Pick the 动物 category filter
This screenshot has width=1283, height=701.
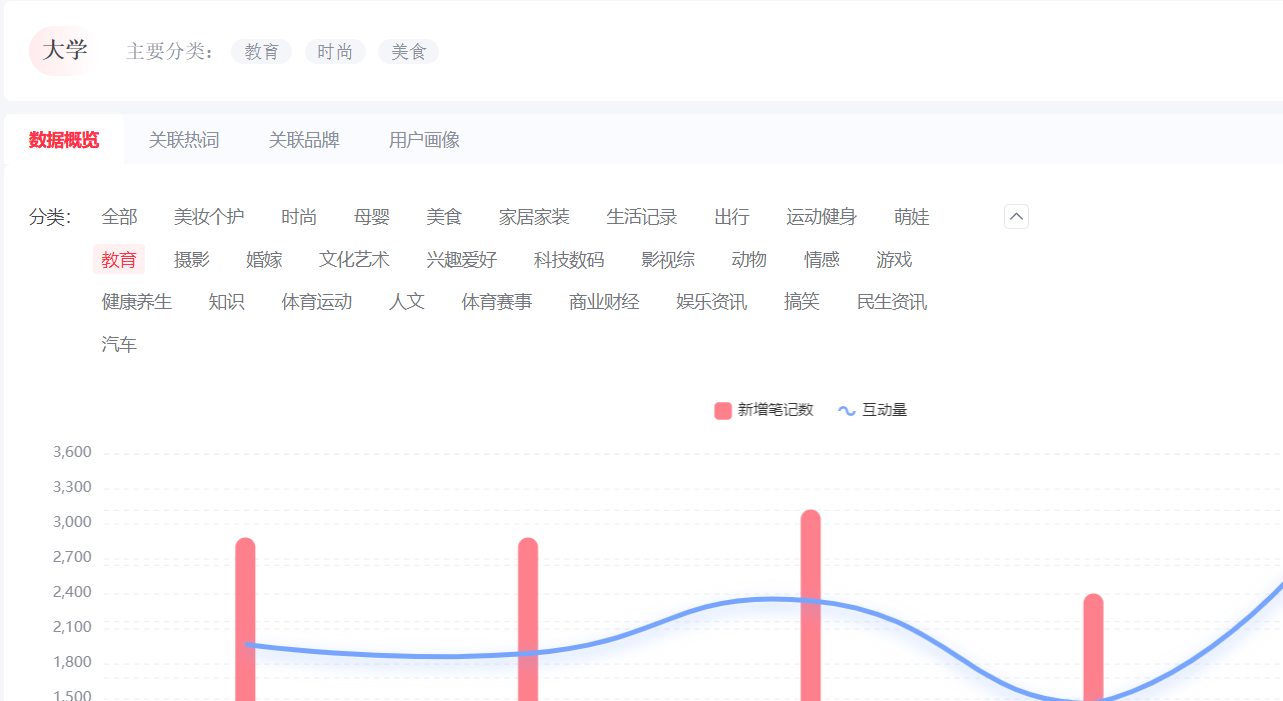749,260
